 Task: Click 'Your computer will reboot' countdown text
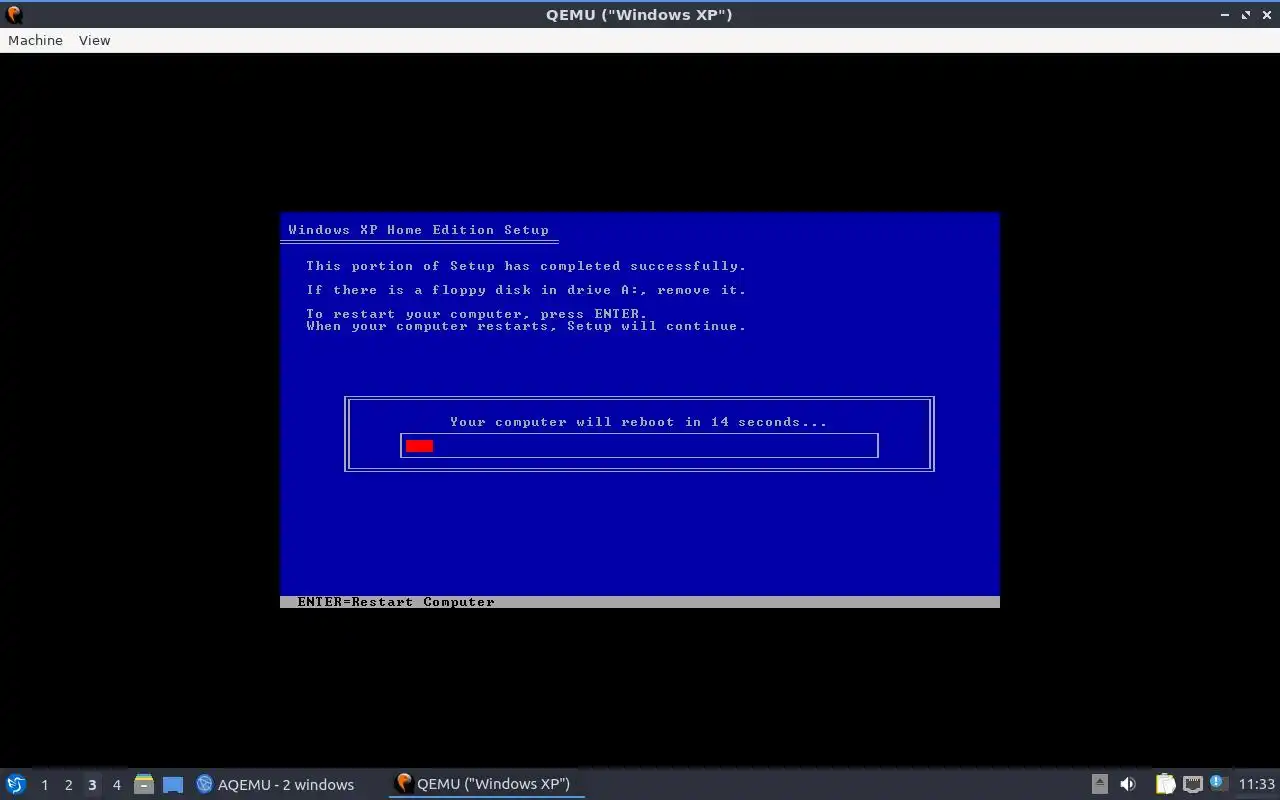(638, 422)
